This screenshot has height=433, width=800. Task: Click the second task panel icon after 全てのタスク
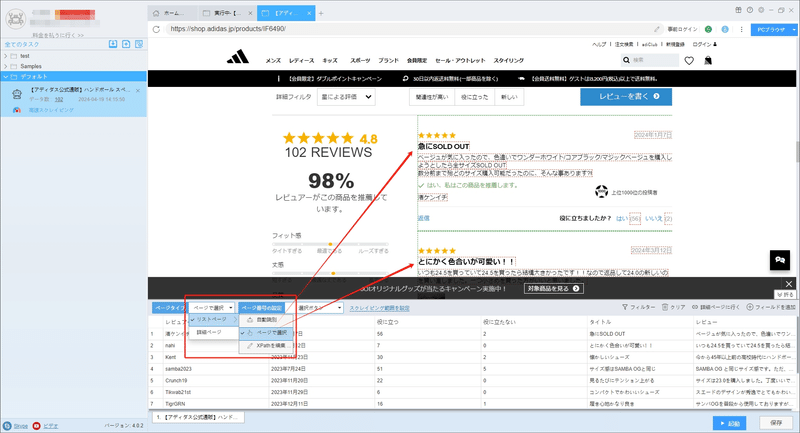[x=126, y=44]
